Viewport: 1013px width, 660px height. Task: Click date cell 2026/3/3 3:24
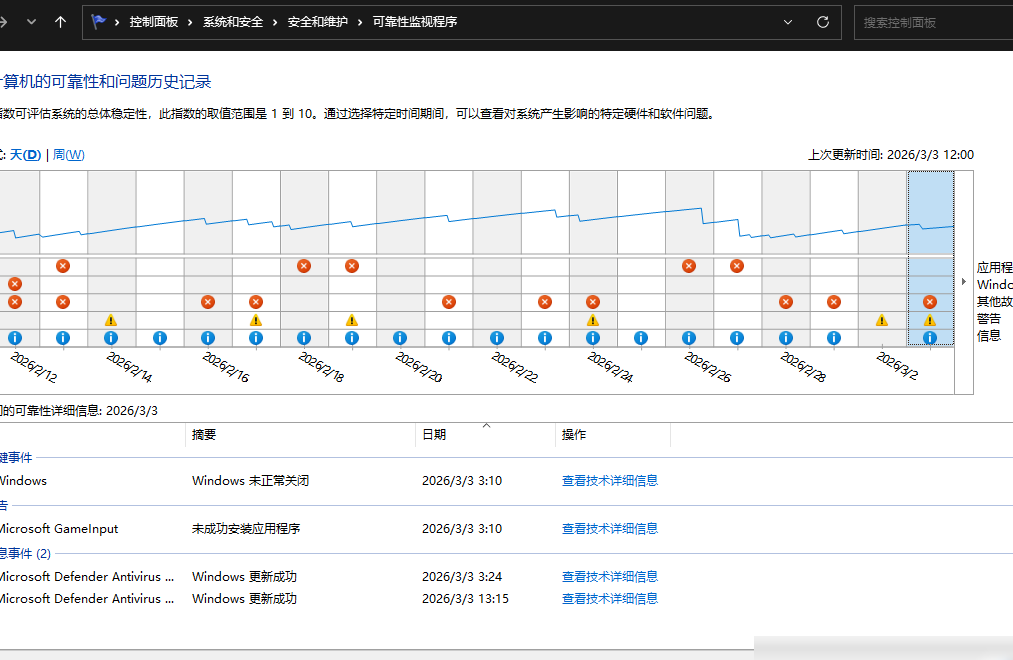click(x=462, y=576)
